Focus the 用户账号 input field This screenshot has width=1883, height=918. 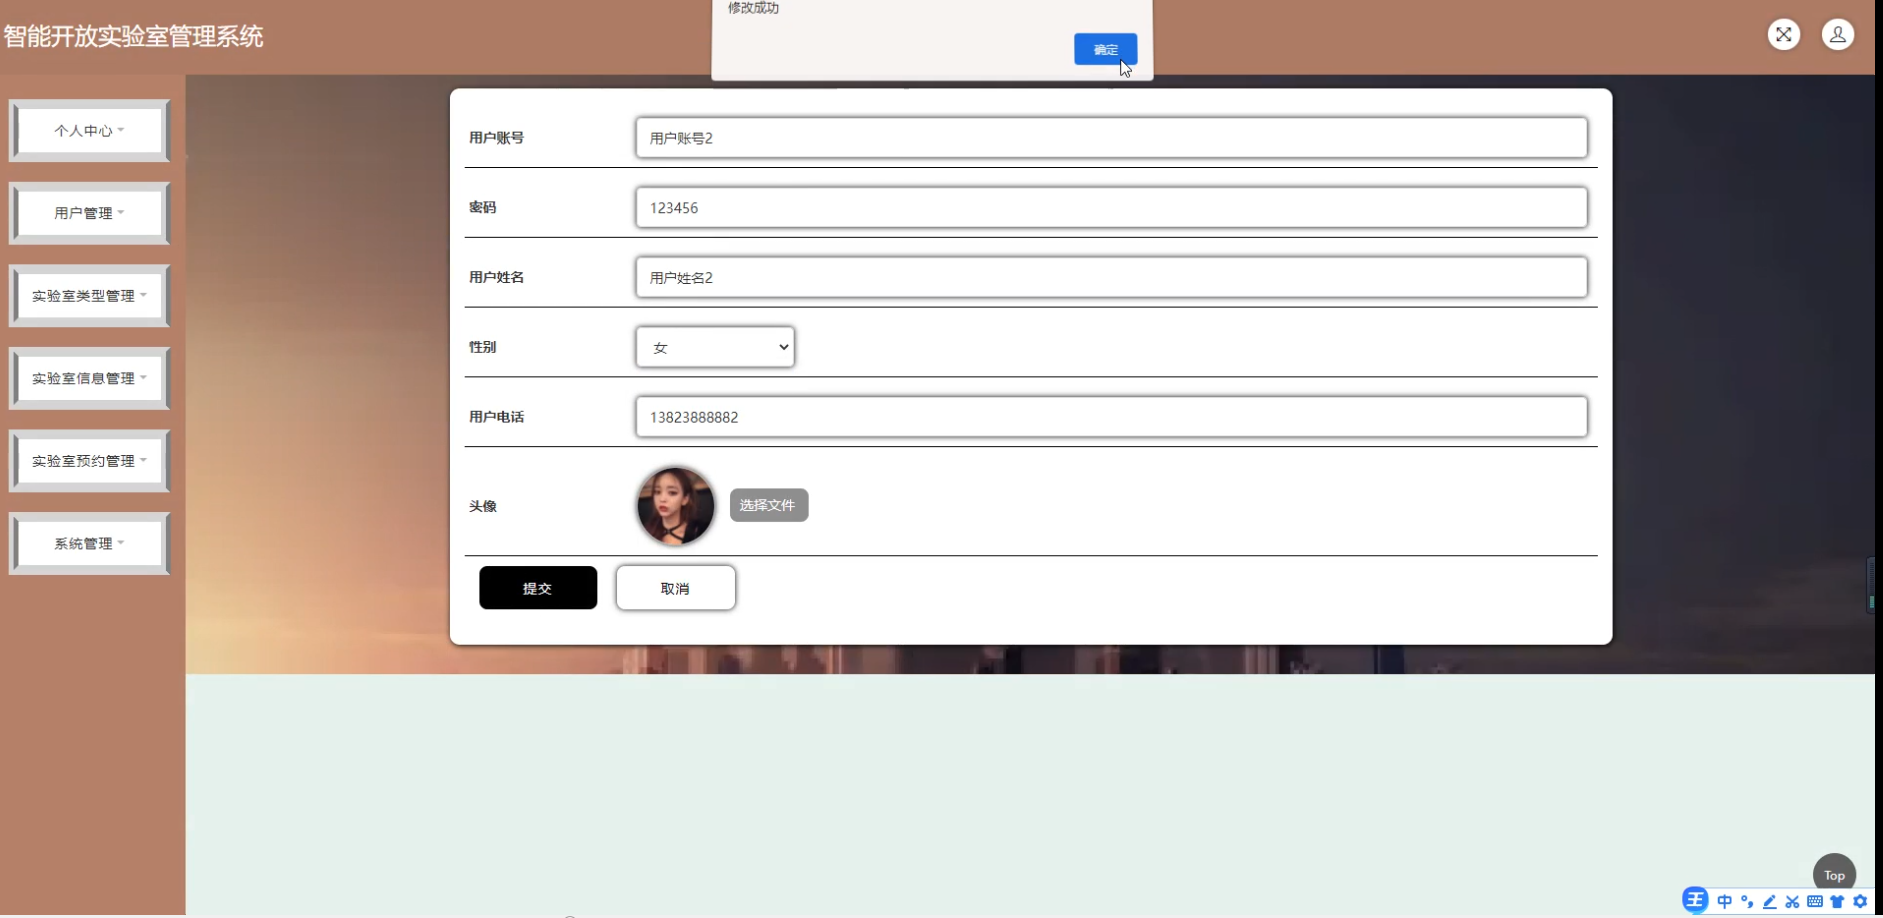pos(1111,138)
